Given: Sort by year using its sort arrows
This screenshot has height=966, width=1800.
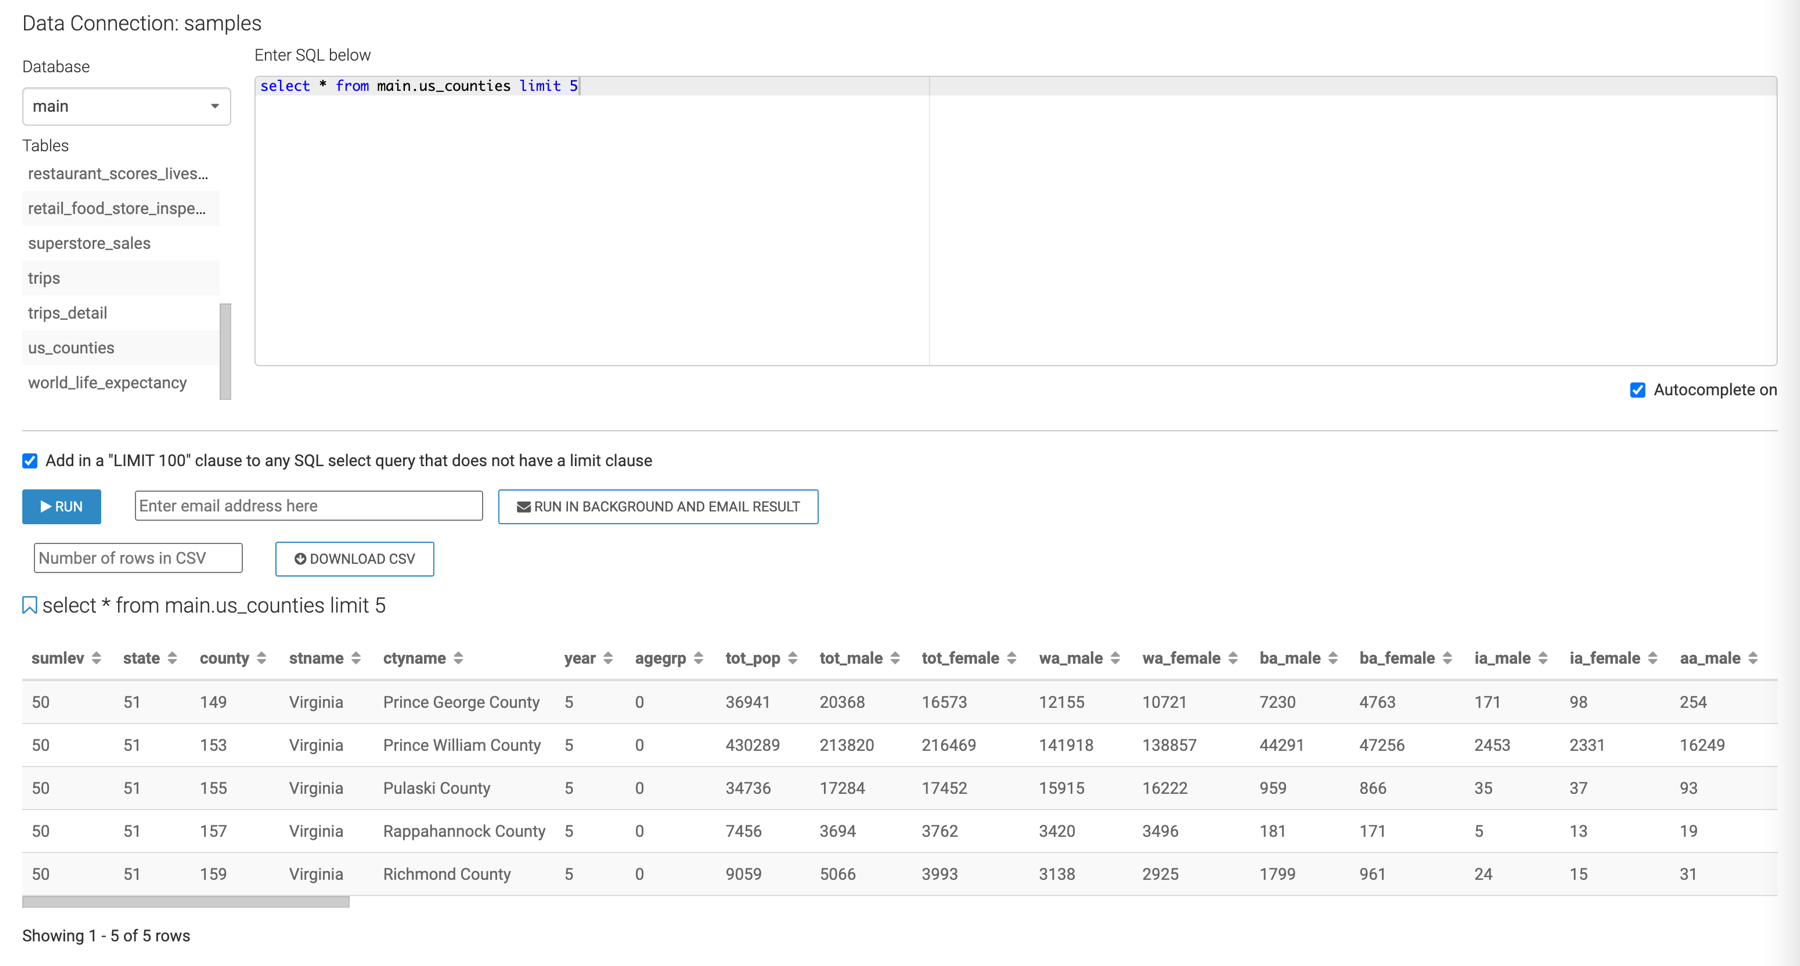Looking at the screenshot, I should [x=608, y=658].
